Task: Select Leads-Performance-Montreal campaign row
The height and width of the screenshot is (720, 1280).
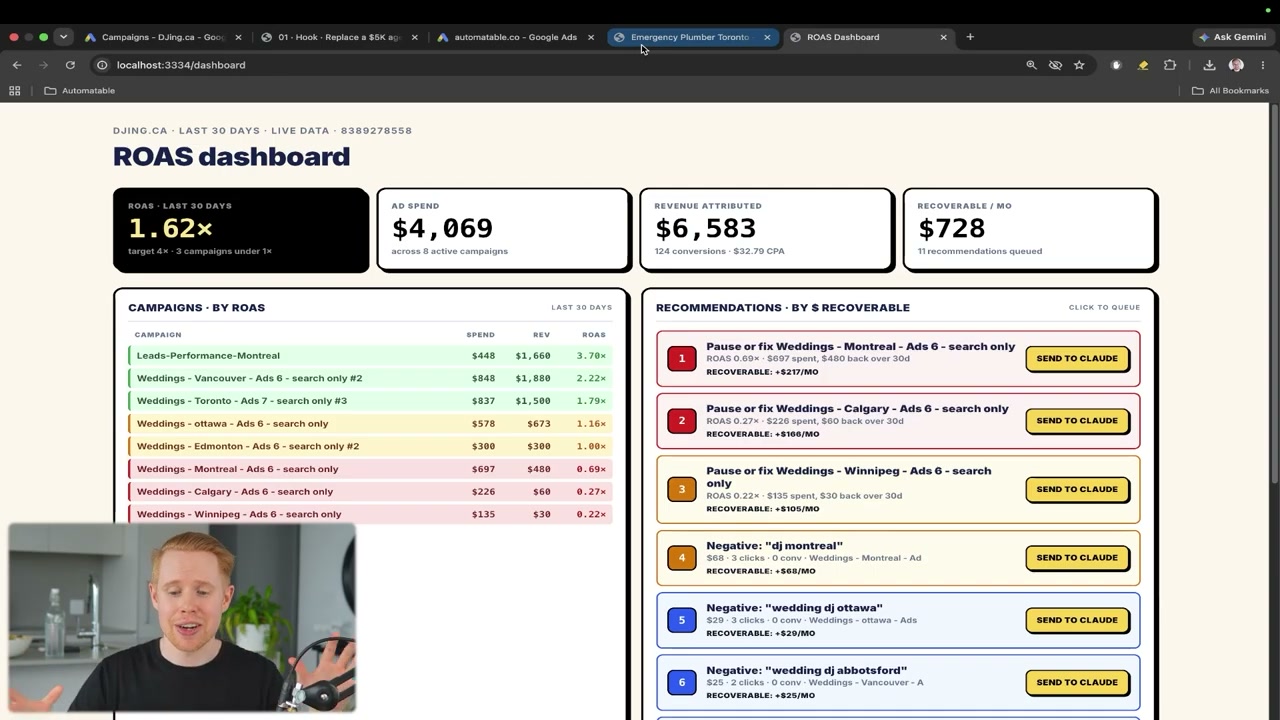Action: point(371,355)
